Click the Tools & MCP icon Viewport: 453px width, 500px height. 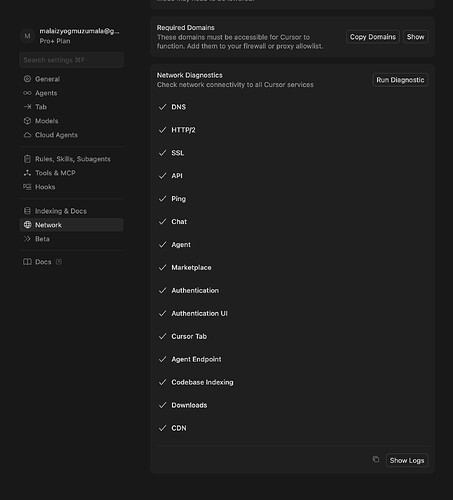click(x=27, y=173)
